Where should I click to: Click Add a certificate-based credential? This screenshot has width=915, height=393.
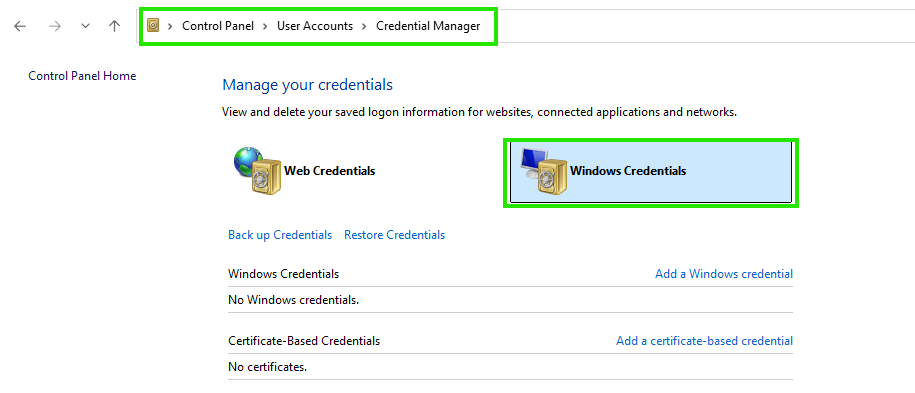[x=704, y=341]
